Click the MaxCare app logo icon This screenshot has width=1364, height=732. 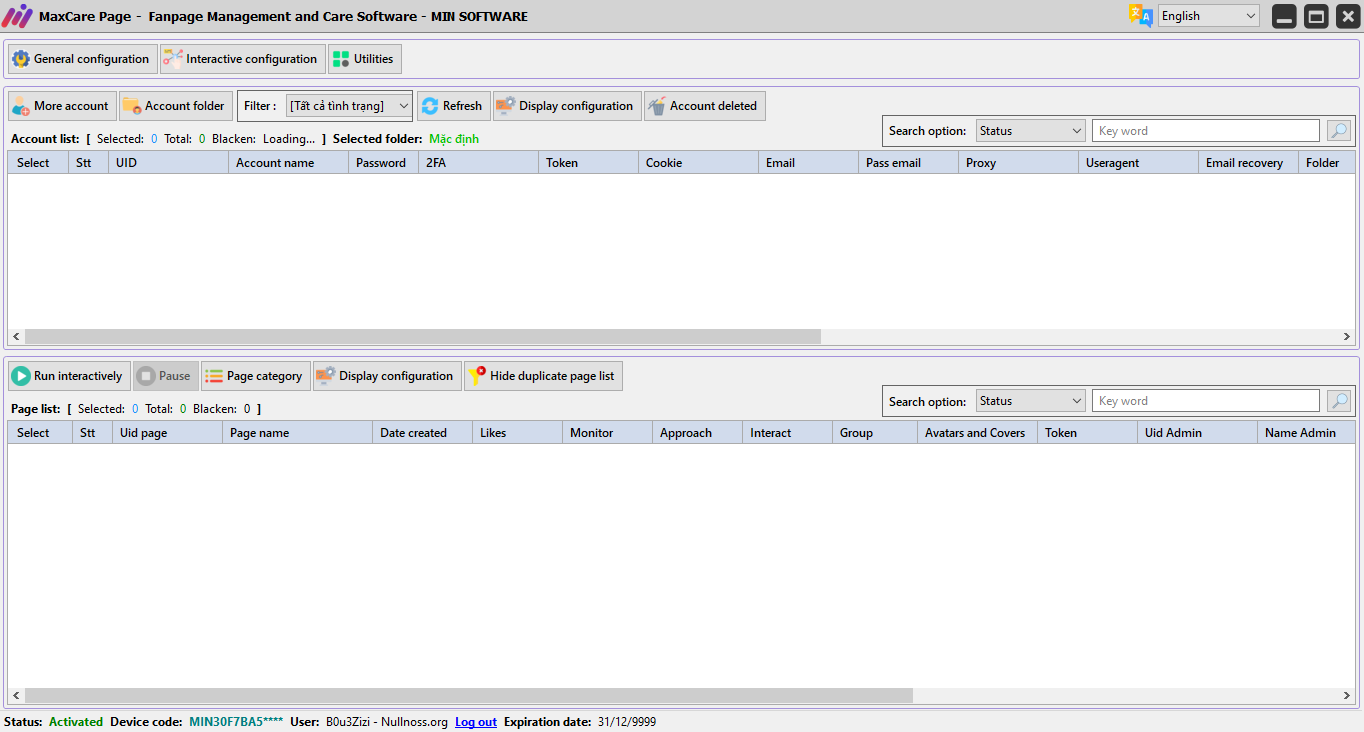pos(17,16)
